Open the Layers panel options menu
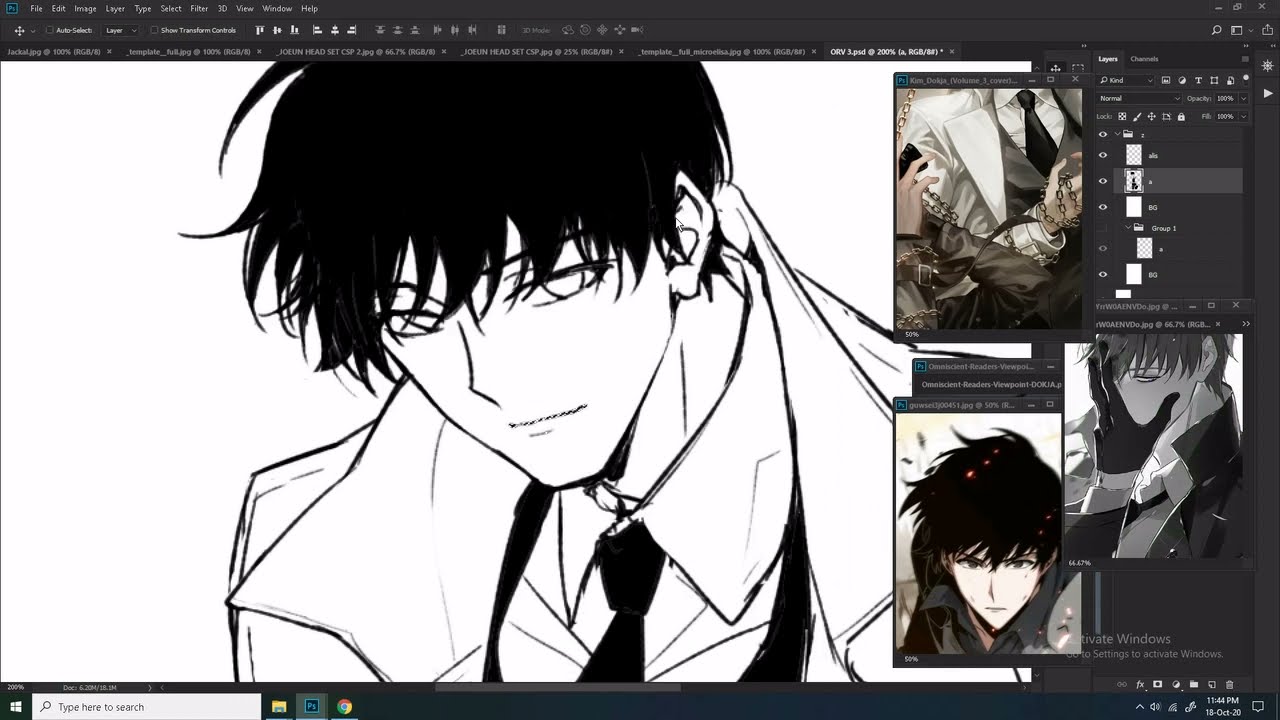The height and width of the screenshot is (720, 1280). click(1244, 59)
